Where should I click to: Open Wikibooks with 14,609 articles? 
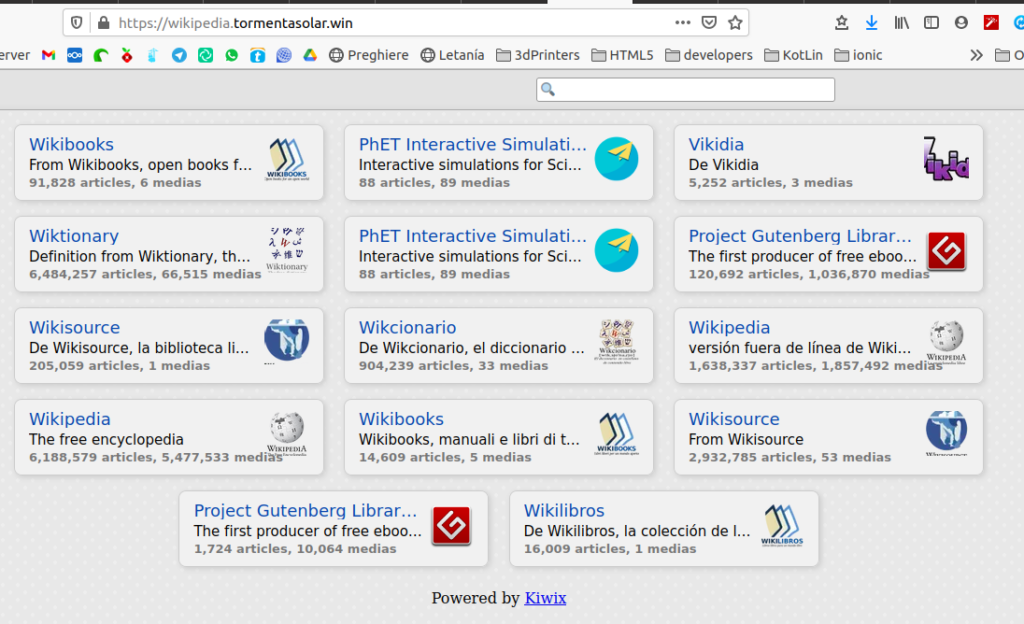498,437
